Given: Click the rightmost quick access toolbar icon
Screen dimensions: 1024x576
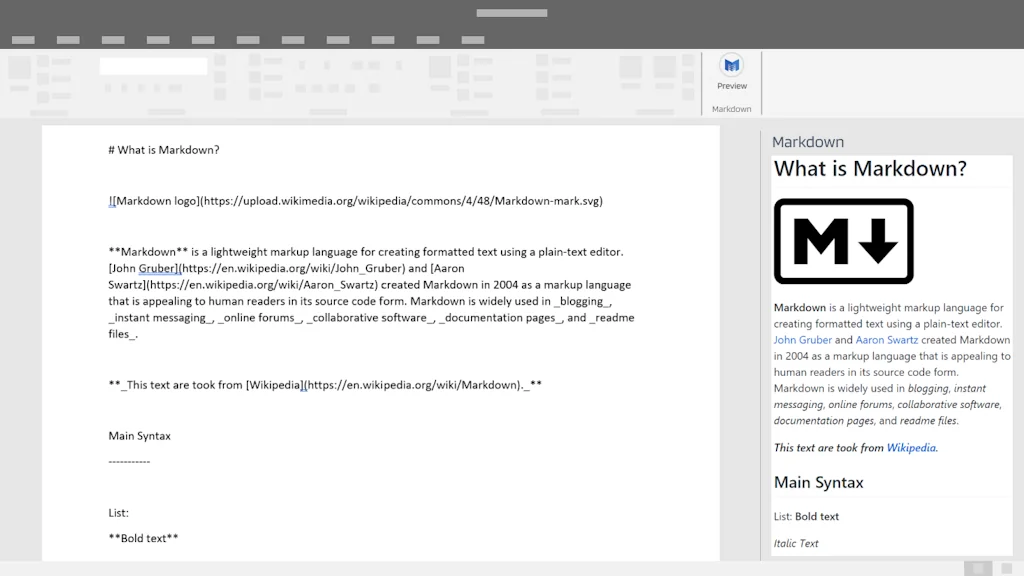Looking at the screenshot, I should (x=473, y=39).
